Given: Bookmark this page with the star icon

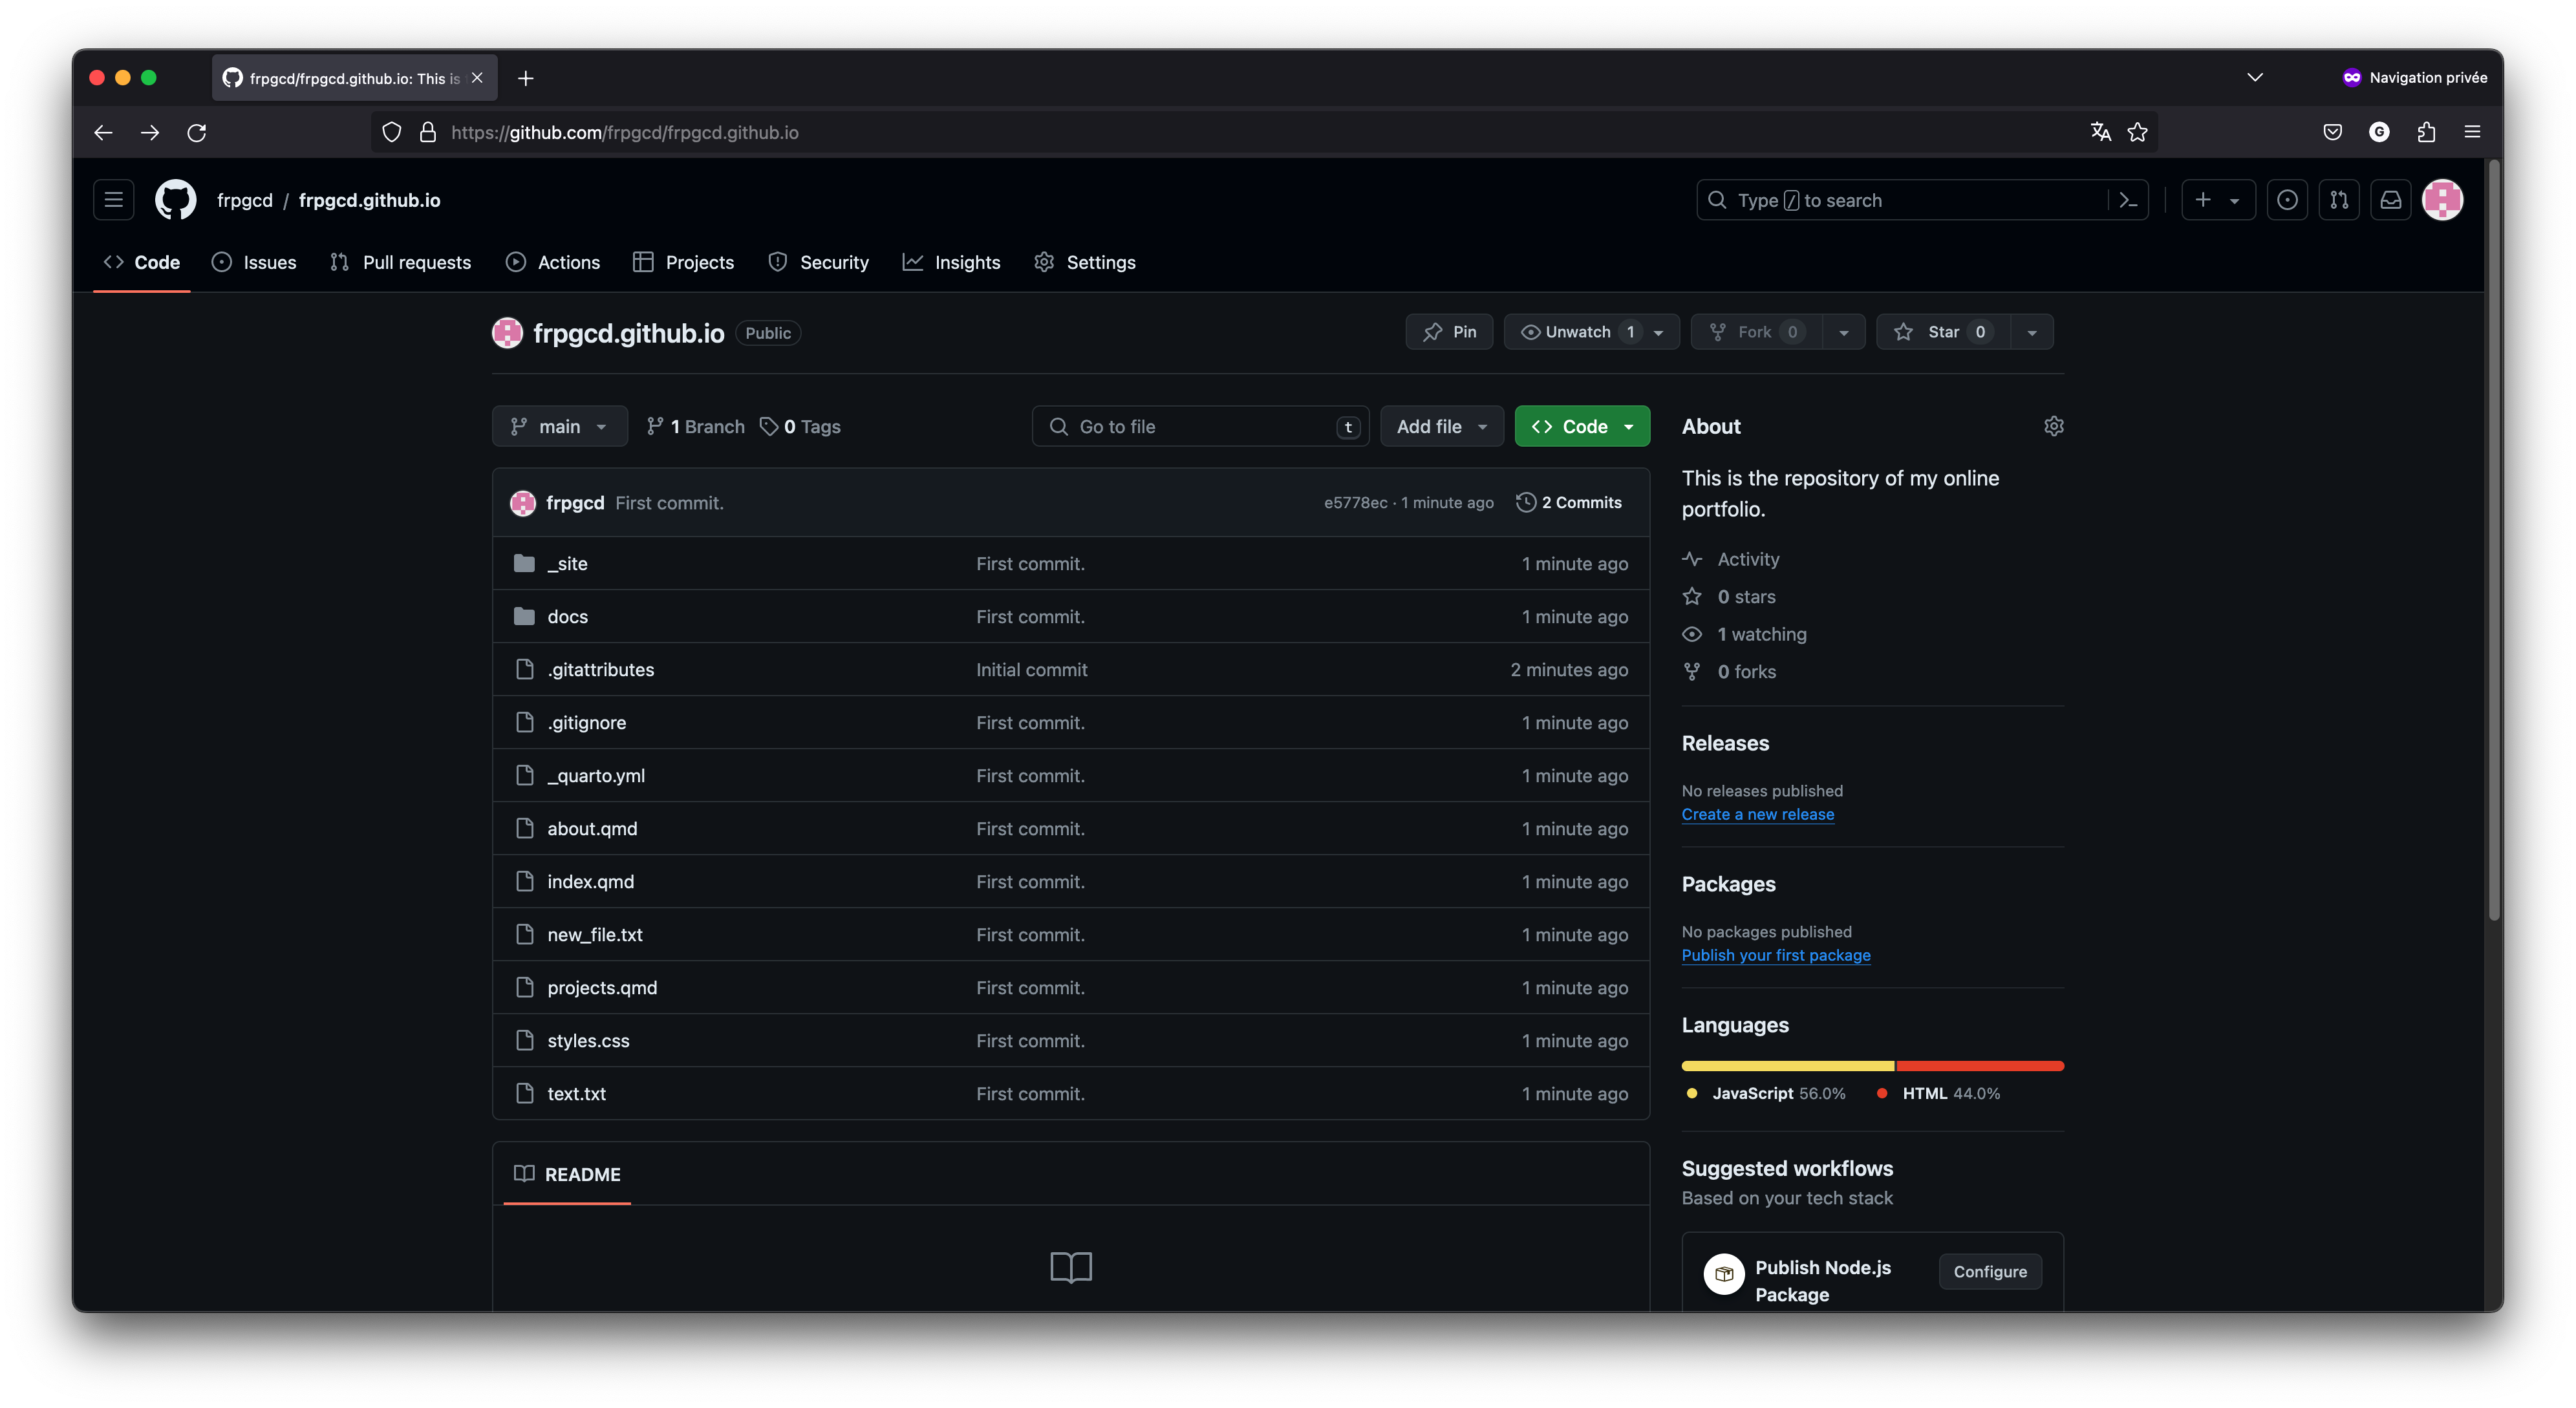Looking at the screenshot, I should pos(2138,132).
